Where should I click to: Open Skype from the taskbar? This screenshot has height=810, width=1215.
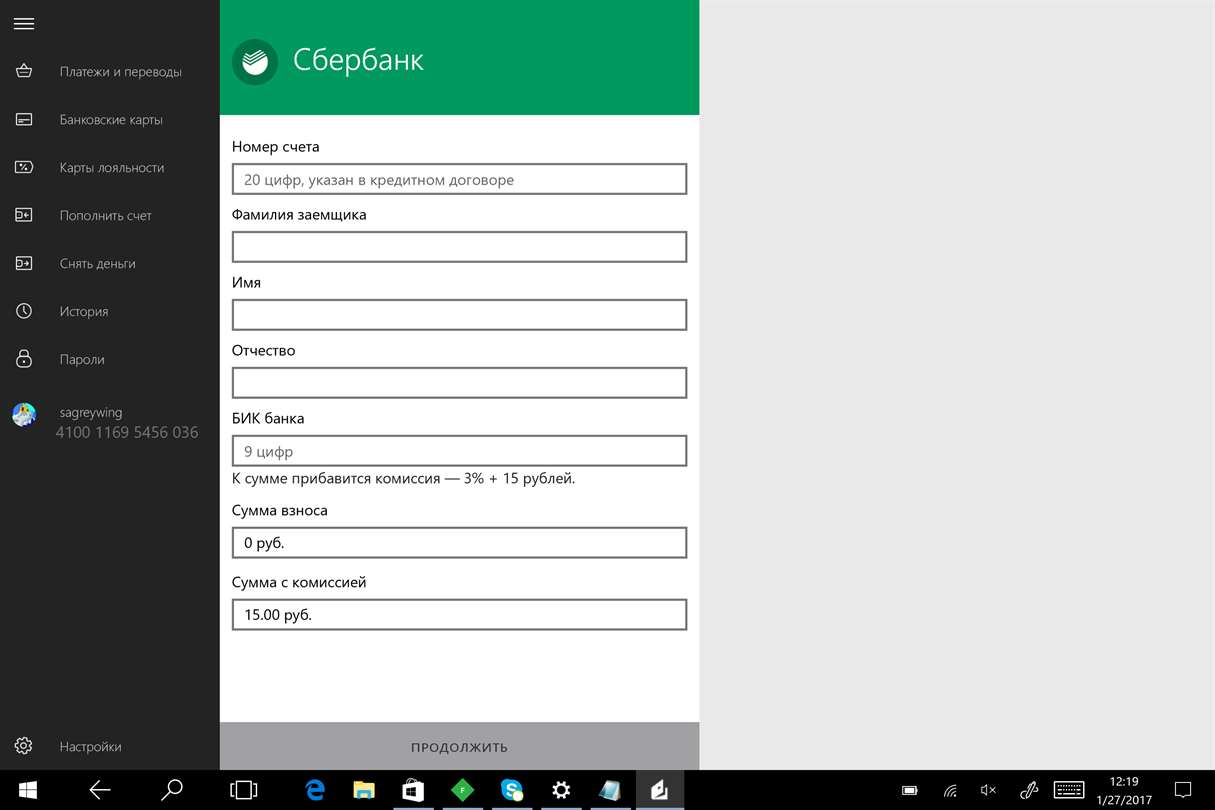point(512,791)
